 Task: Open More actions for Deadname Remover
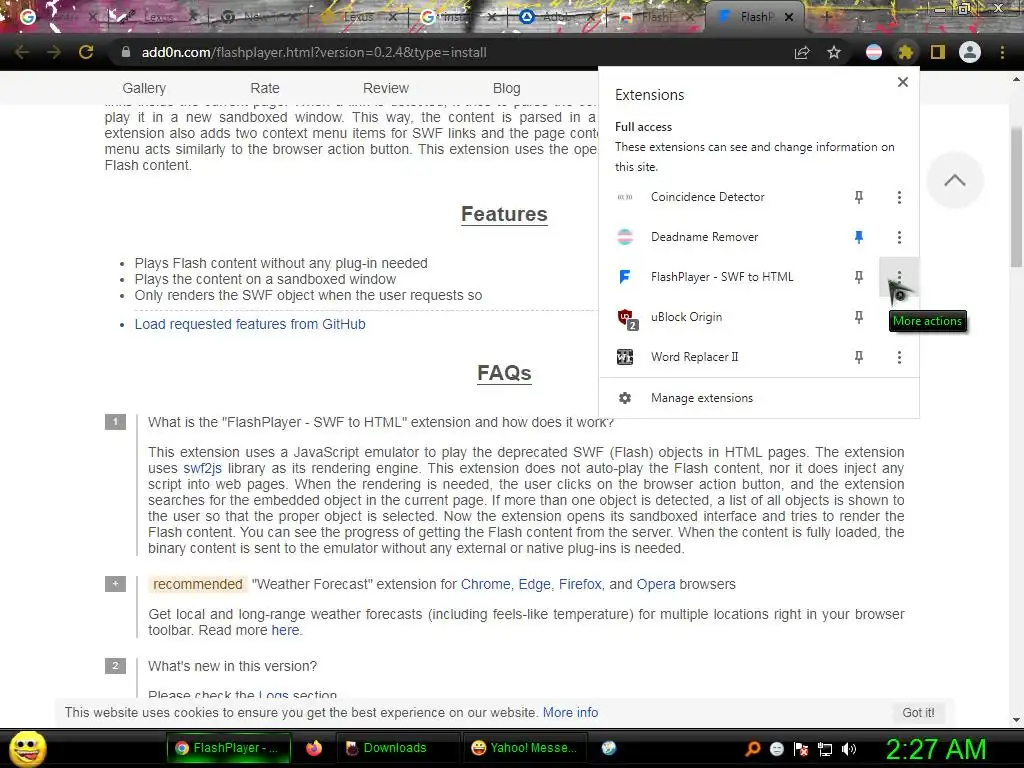tap(899, 237)
